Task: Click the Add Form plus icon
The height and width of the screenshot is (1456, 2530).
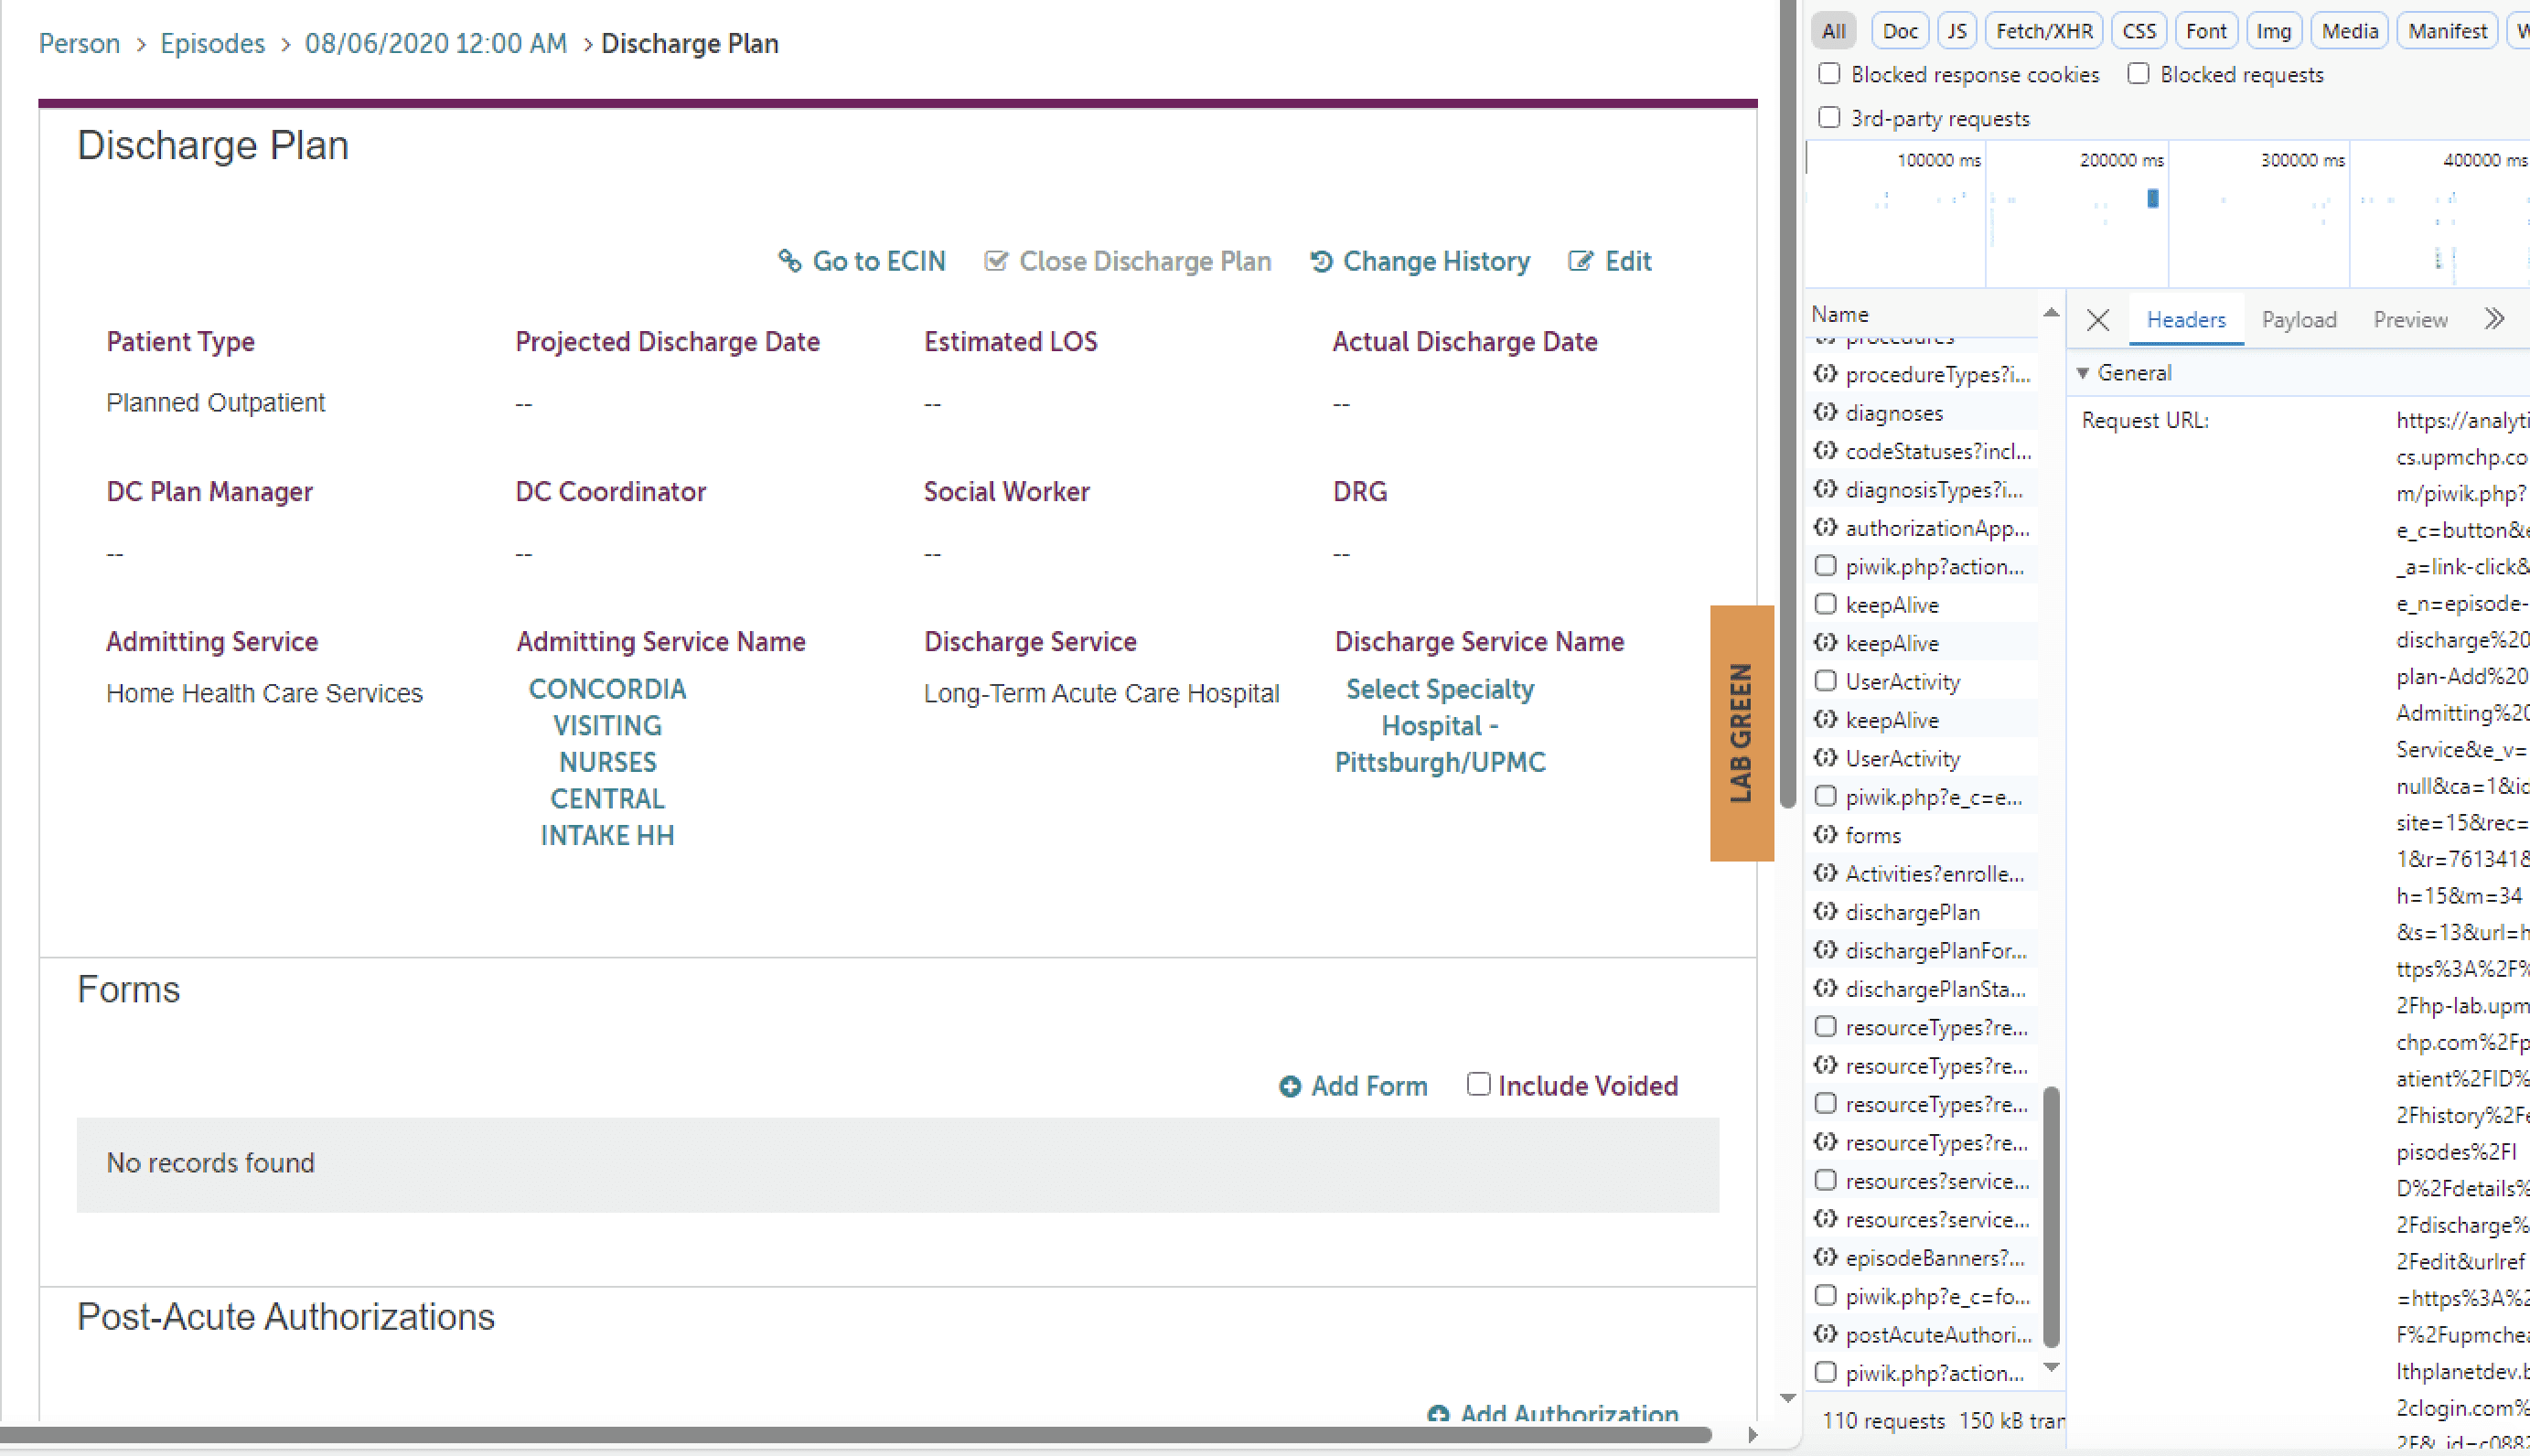Action: point(1290,1086)
